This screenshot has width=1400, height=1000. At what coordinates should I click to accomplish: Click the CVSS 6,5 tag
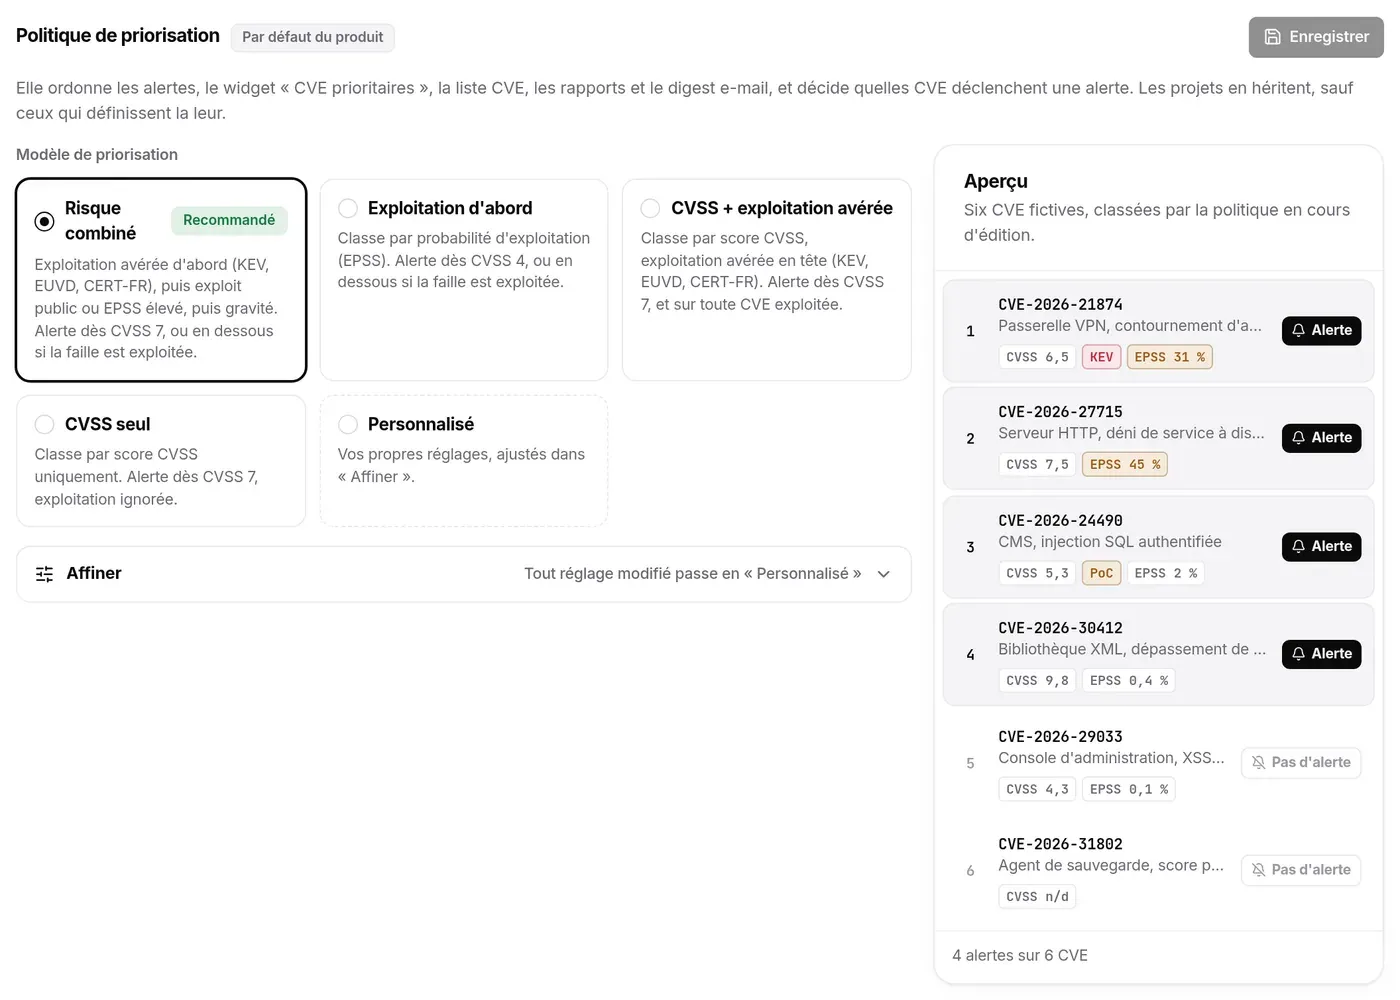click(1037, 357)
